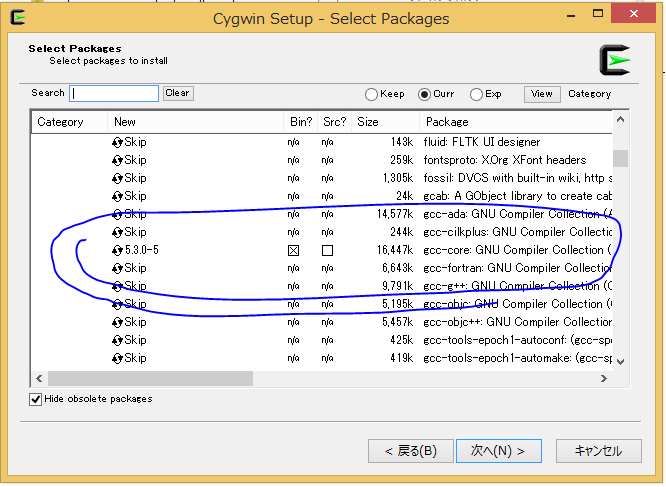Cycle the gcc-g++ package selection icon

tap(117, 287)
